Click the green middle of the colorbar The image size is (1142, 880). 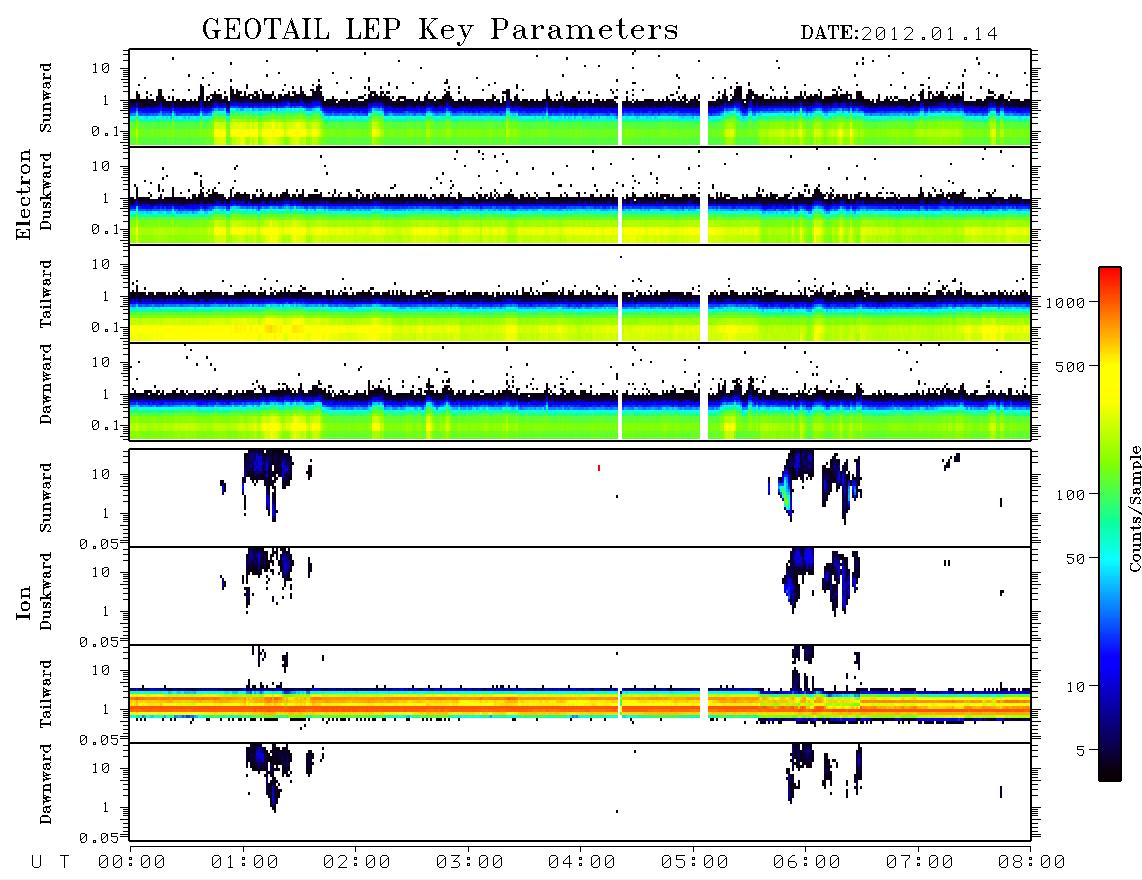(x=1110, y=481)
